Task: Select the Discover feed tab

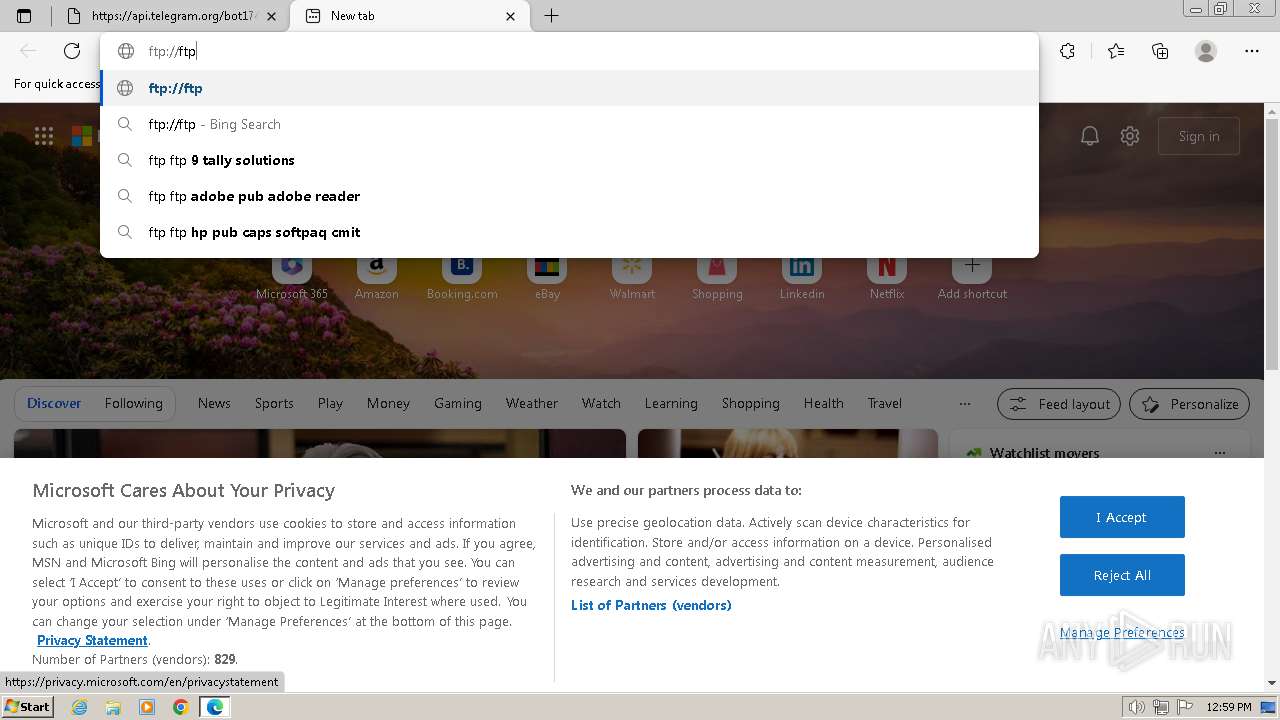Action: pos(54,403)
